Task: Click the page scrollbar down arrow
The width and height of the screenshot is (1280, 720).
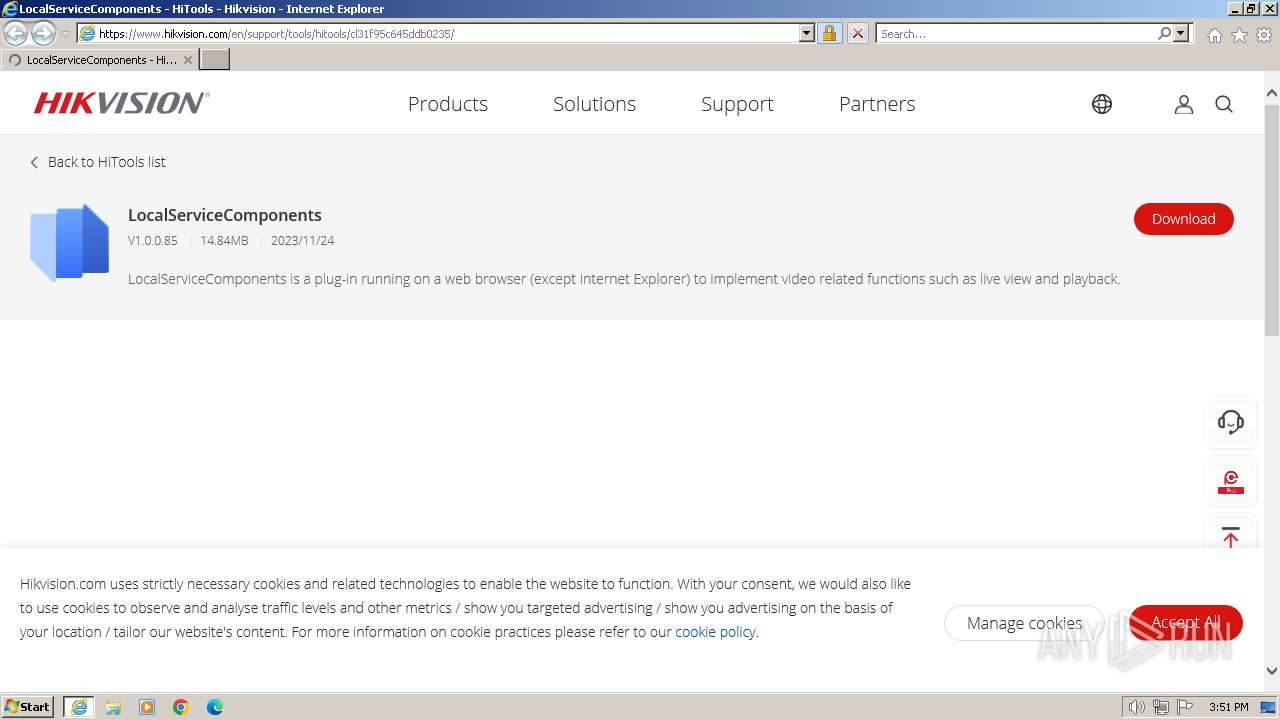Action: [x=1271, y=672]
